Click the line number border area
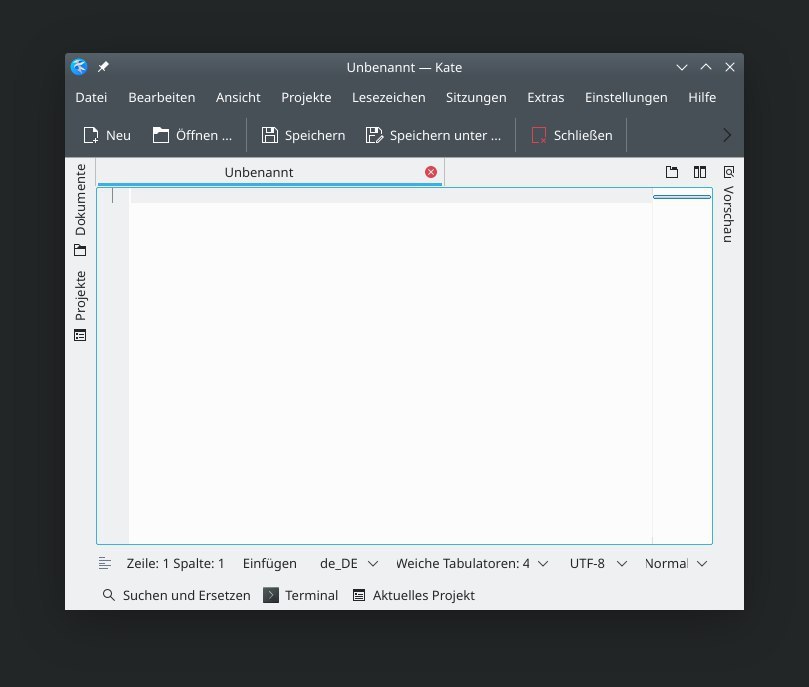The image size is (809, 687). [113, 366]
